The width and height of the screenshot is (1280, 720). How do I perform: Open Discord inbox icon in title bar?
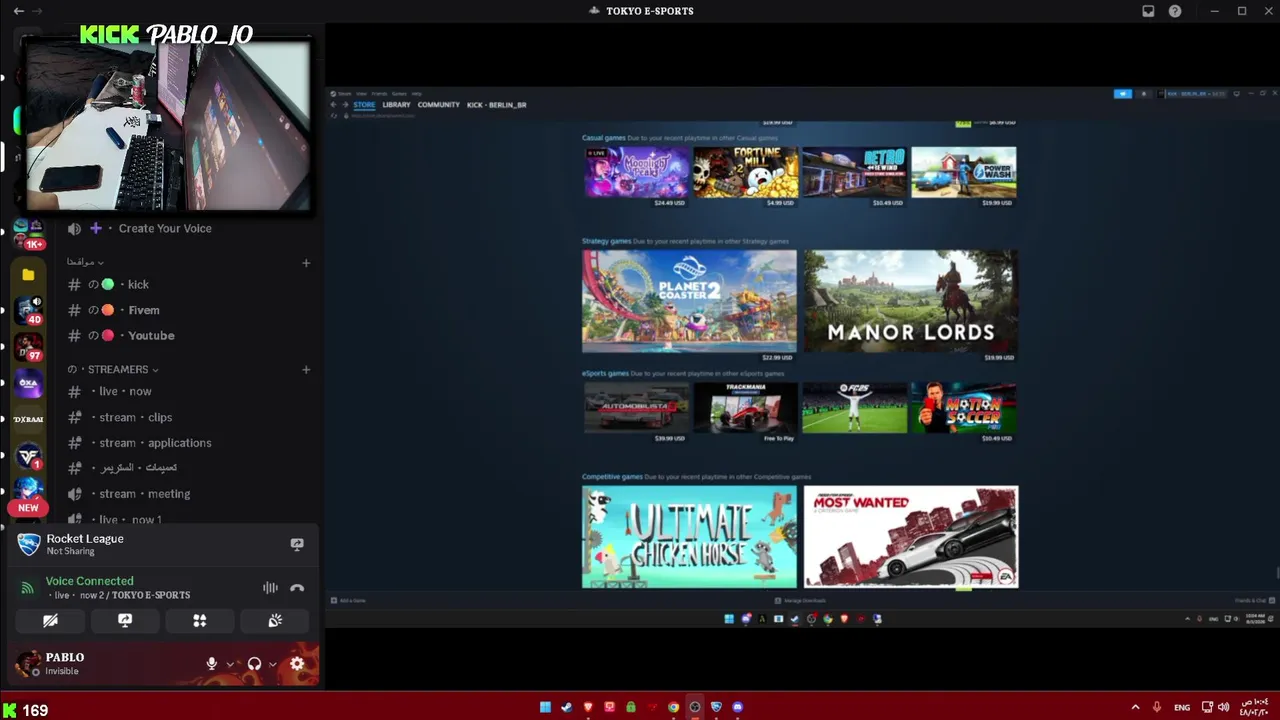point(1148,11)
